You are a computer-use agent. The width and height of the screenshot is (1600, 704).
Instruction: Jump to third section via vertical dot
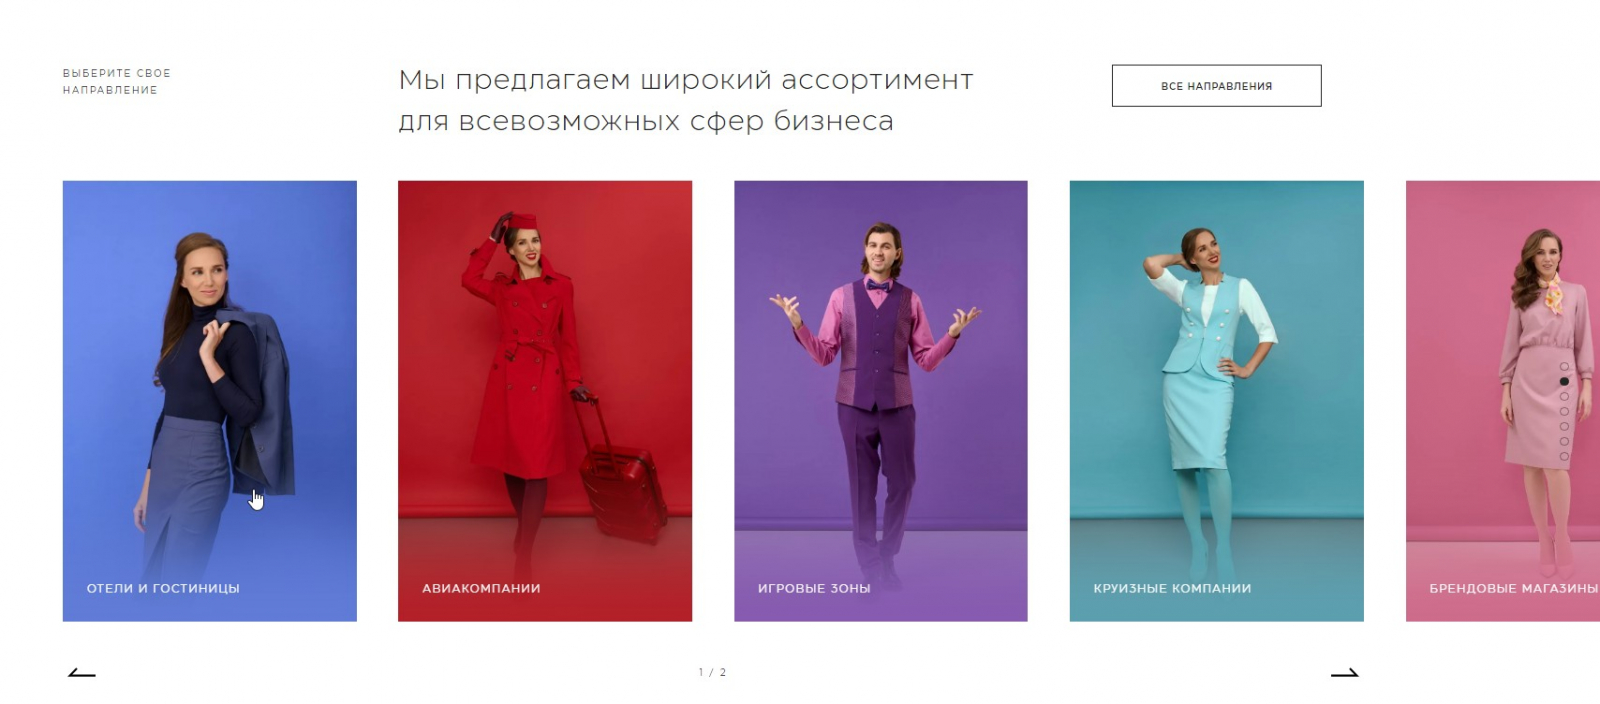(1564, 396)
